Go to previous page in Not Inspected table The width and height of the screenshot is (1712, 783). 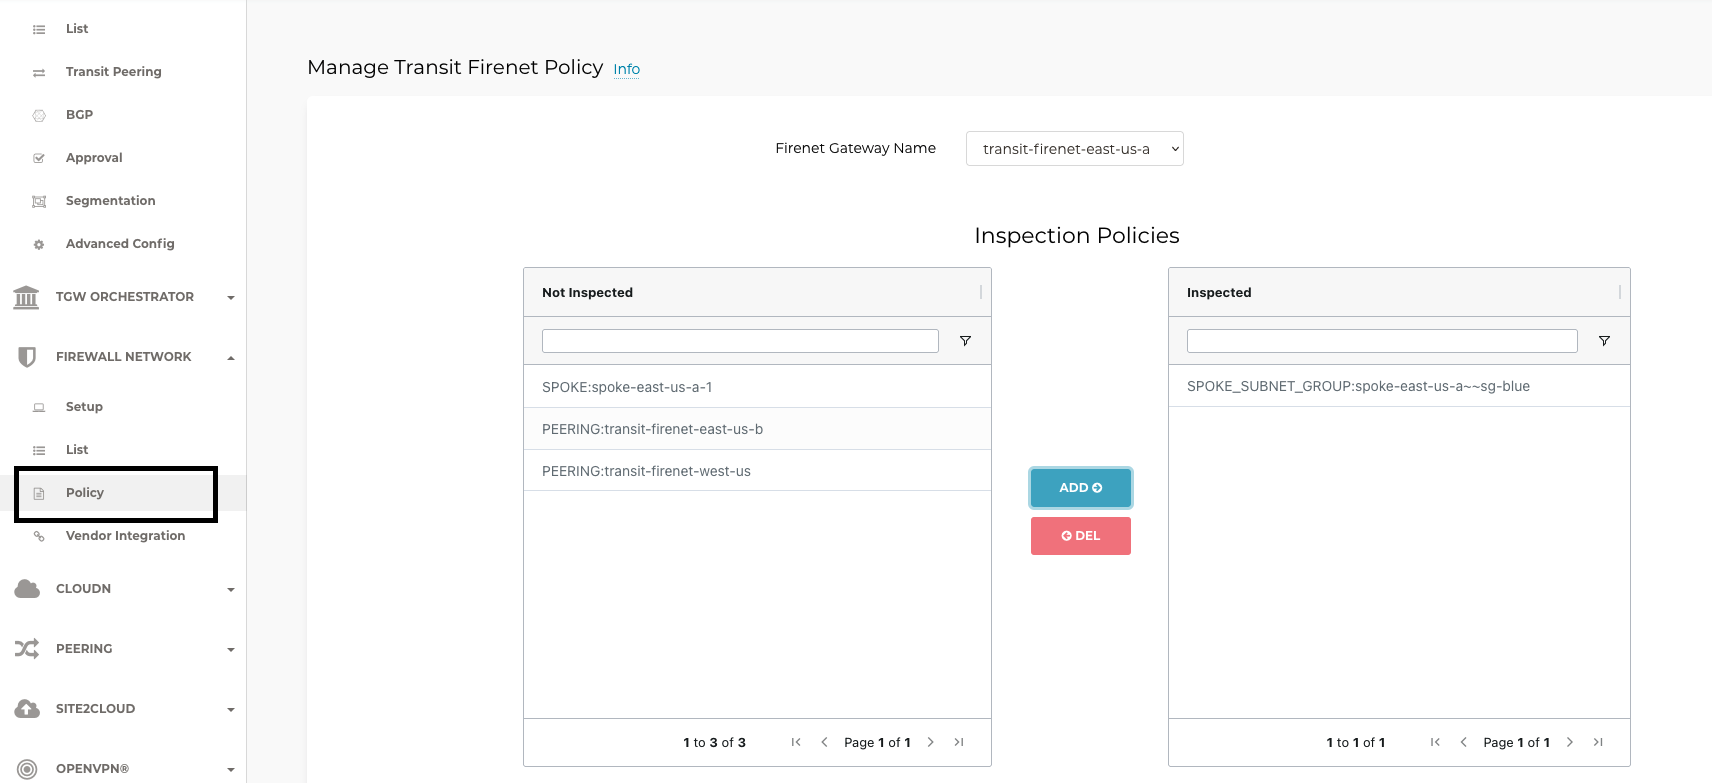[x=824, y=742]
